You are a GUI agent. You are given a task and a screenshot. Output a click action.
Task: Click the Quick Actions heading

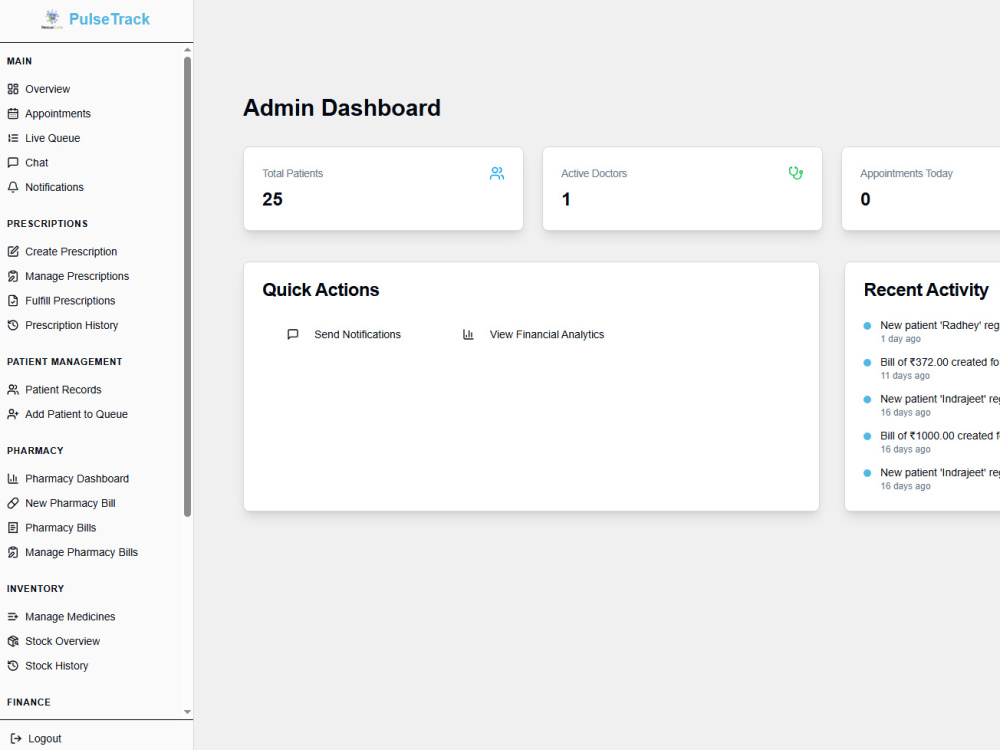pos(321,290)
